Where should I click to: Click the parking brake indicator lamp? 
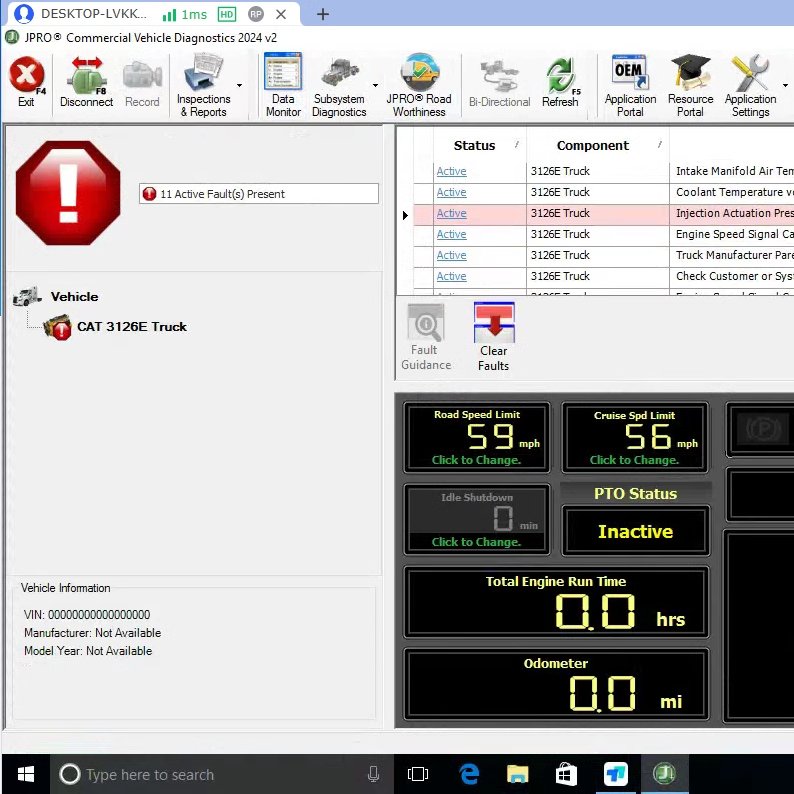click(763, 429)
